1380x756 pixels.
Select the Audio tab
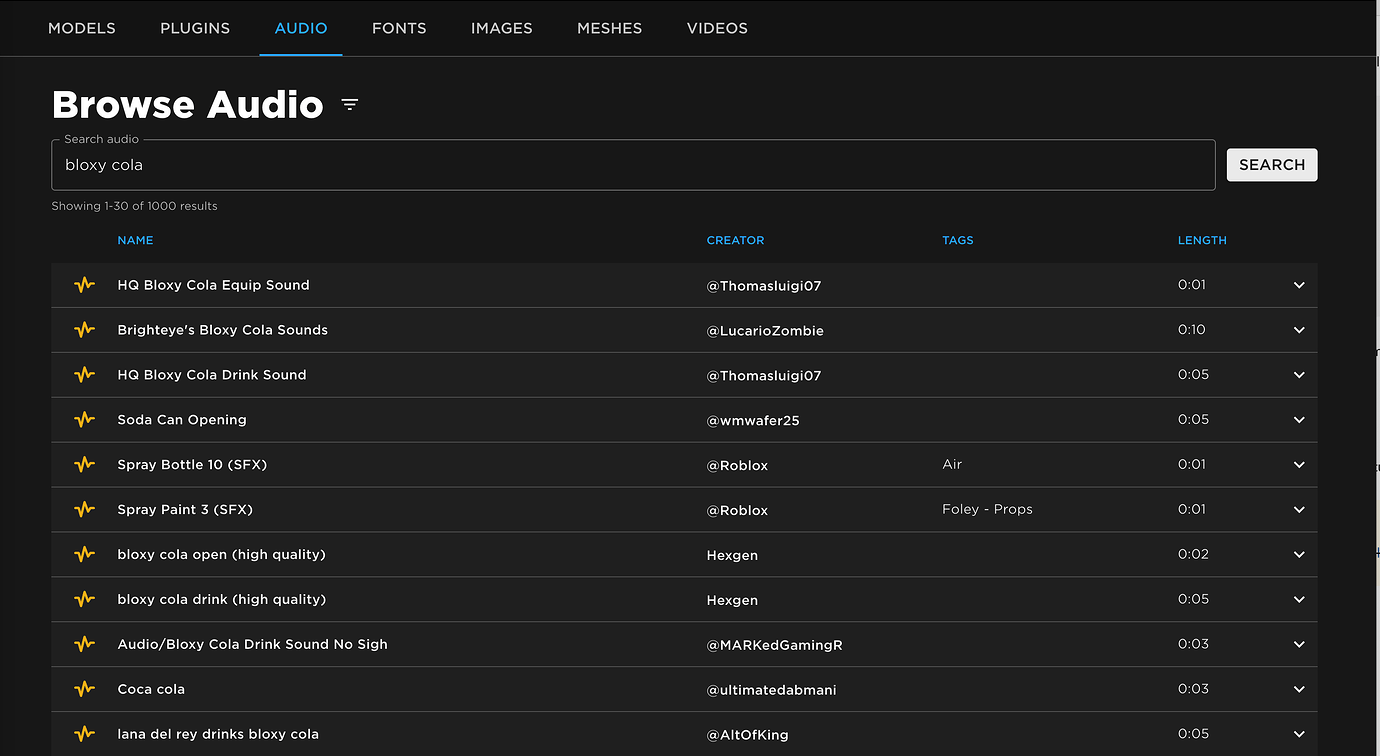point(301,28)
